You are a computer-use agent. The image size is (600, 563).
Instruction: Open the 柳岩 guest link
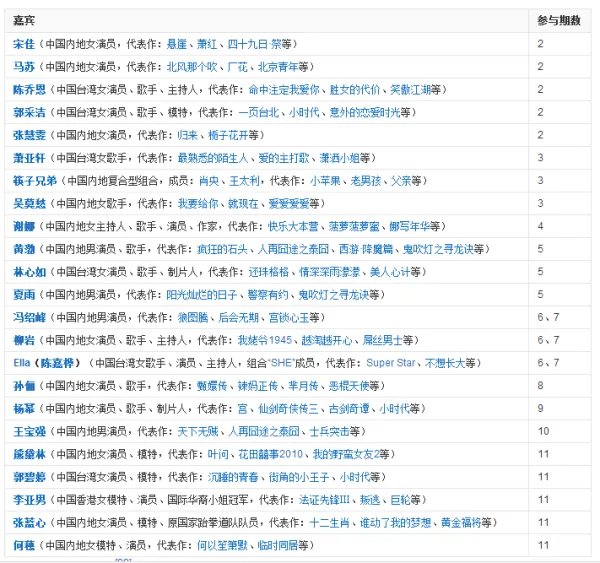(24, 340)
